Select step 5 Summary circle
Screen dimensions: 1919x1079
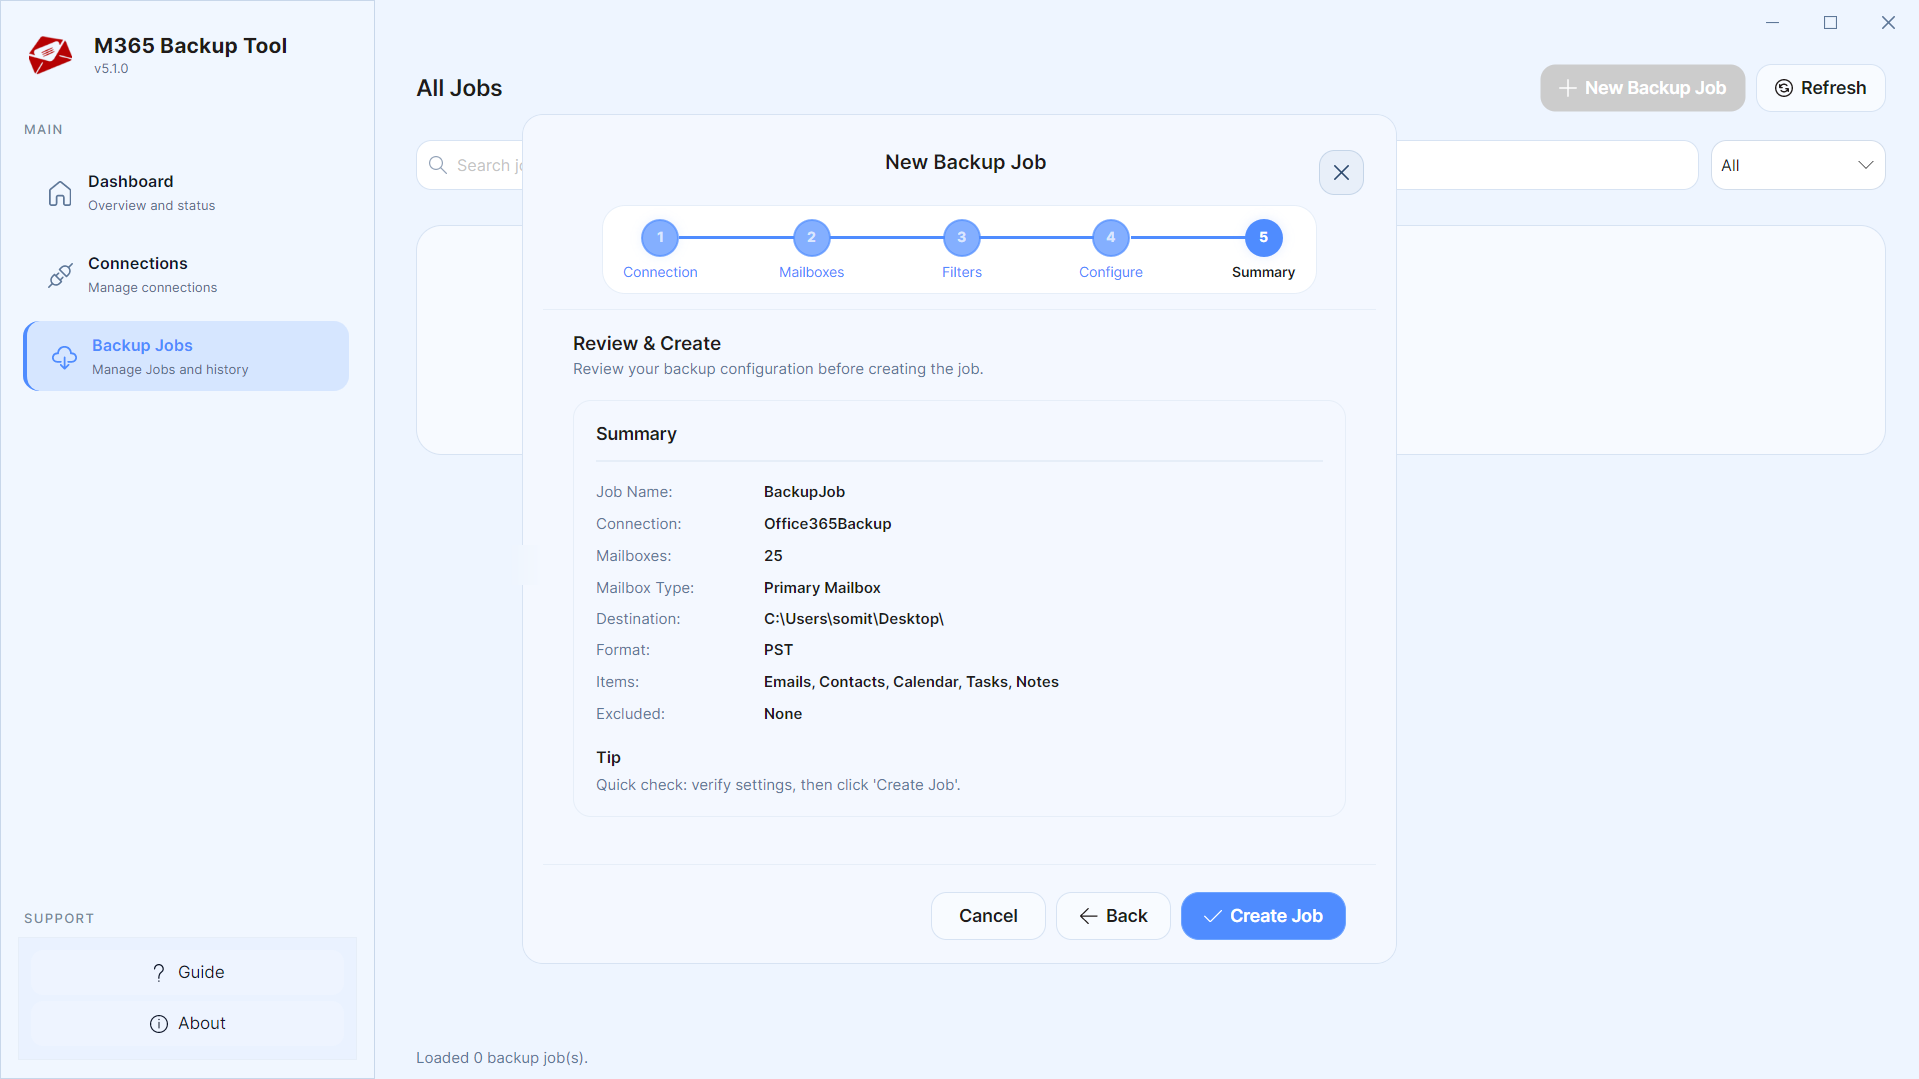1264,238
